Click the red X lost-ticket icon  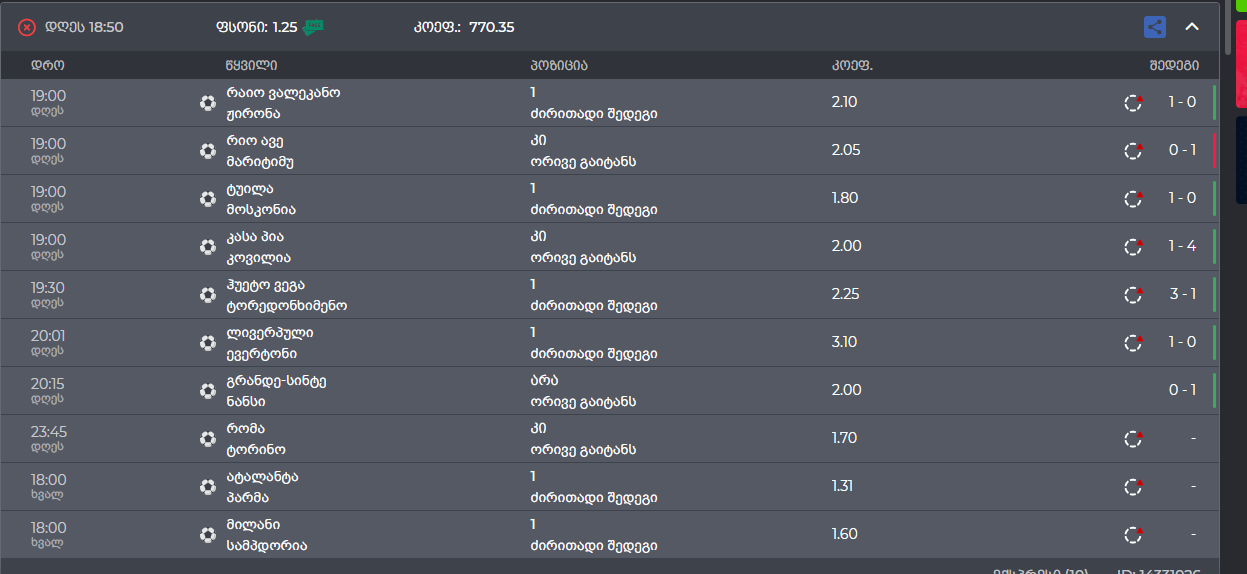tap(27, 28)
